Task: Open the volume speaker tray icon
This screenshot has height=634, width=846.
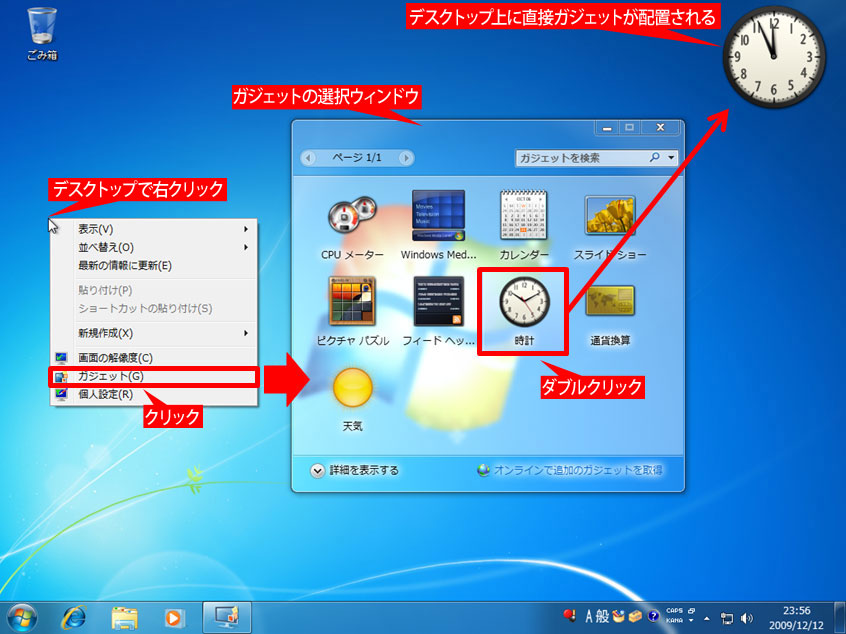Action: point(747,618)
